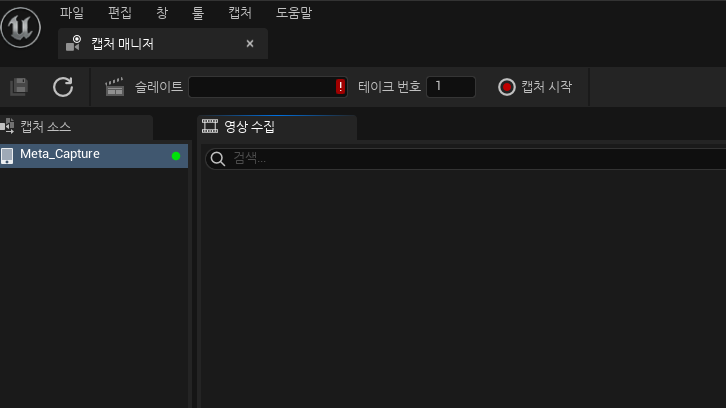Click the Unreal Engine logo icon
726x408 pixels.
tap(20, 27)
